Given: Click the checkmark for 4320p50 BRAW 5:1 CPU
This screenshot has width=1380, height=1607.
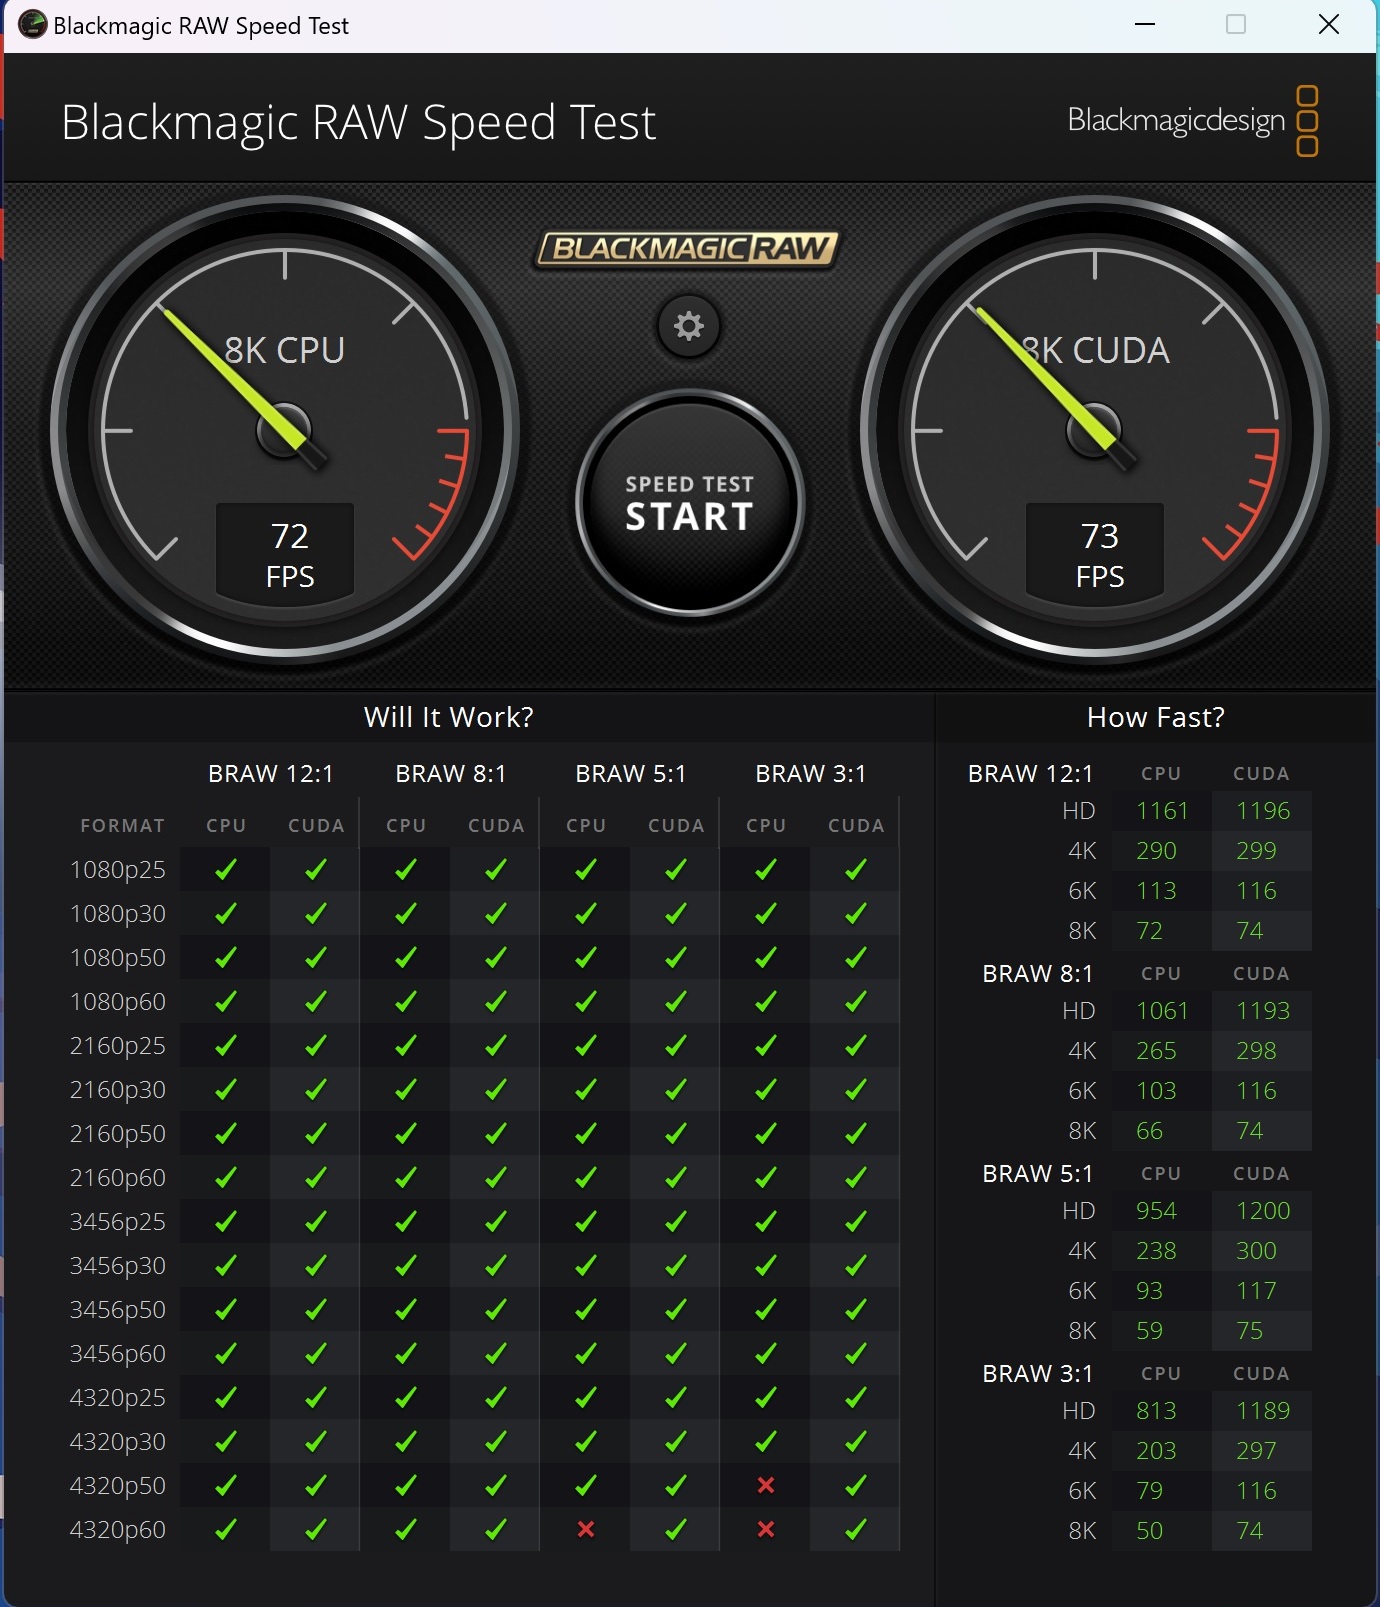Looking at the screenshot, I should click(x=586, y=1485).
